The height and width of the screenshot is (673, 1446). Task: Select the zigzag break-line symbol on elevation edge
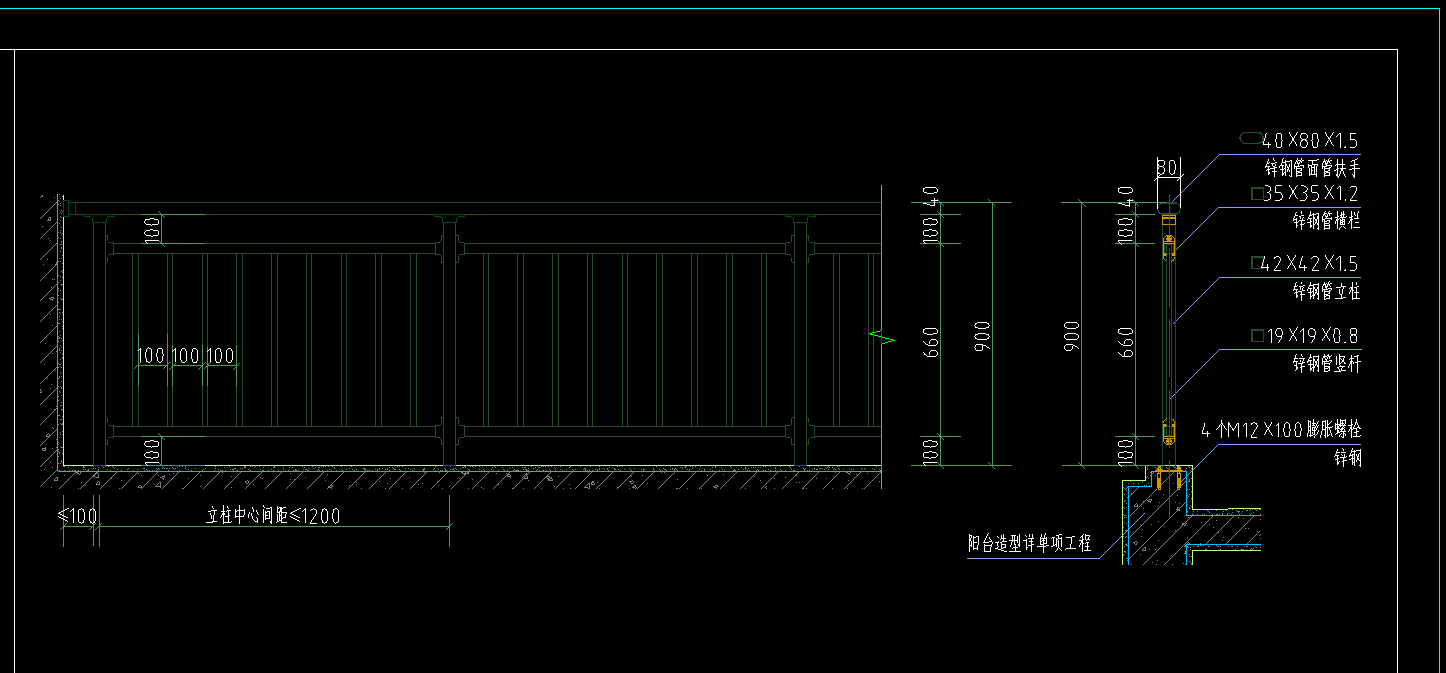883,338
